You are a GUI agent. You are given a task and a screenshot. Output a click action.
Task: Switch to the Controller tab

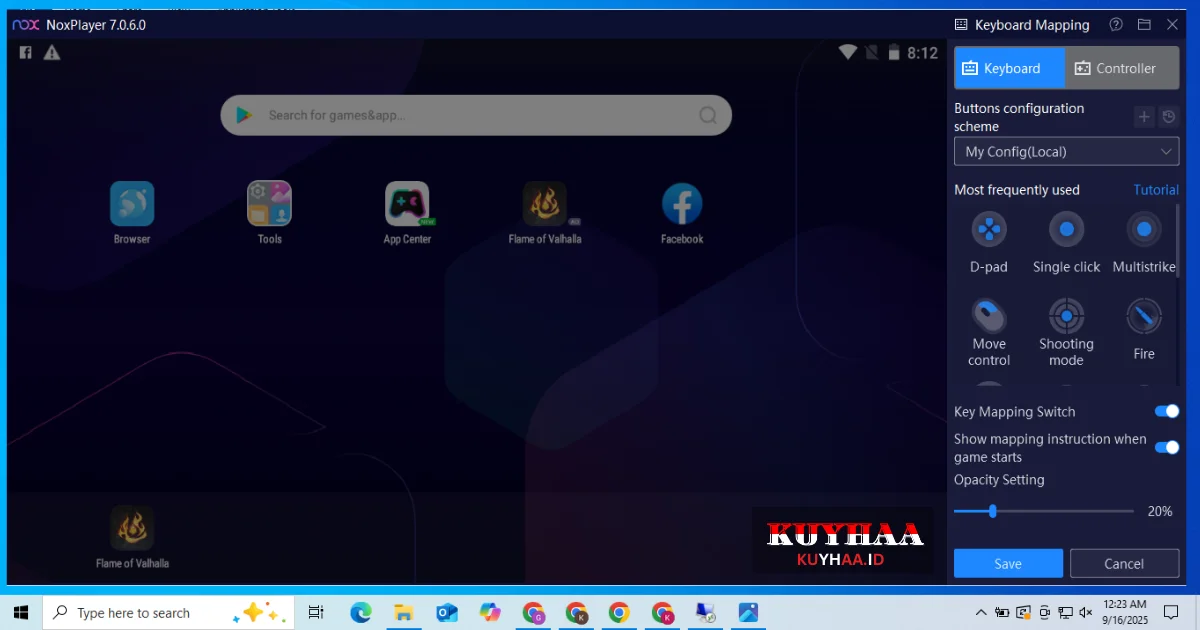(1122, 68)
